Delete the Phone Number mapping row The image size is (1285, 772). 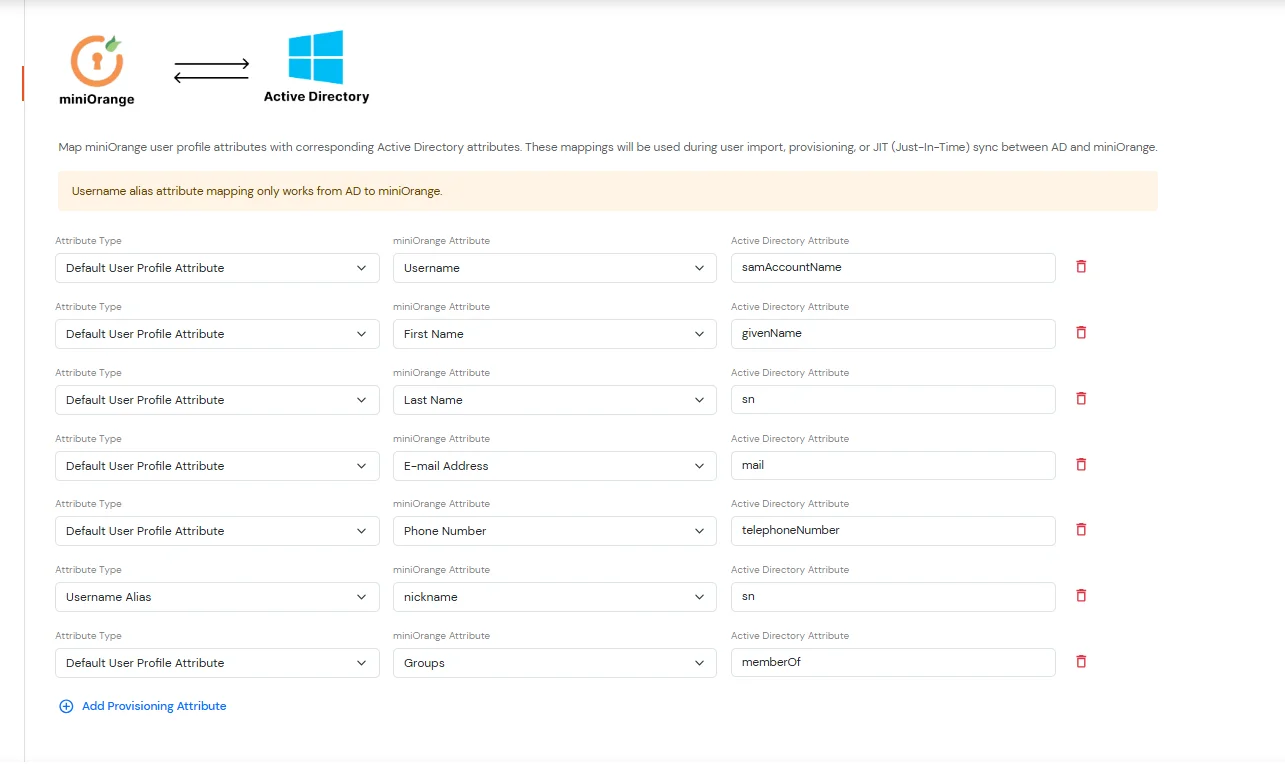click(x=1081, y=530)
